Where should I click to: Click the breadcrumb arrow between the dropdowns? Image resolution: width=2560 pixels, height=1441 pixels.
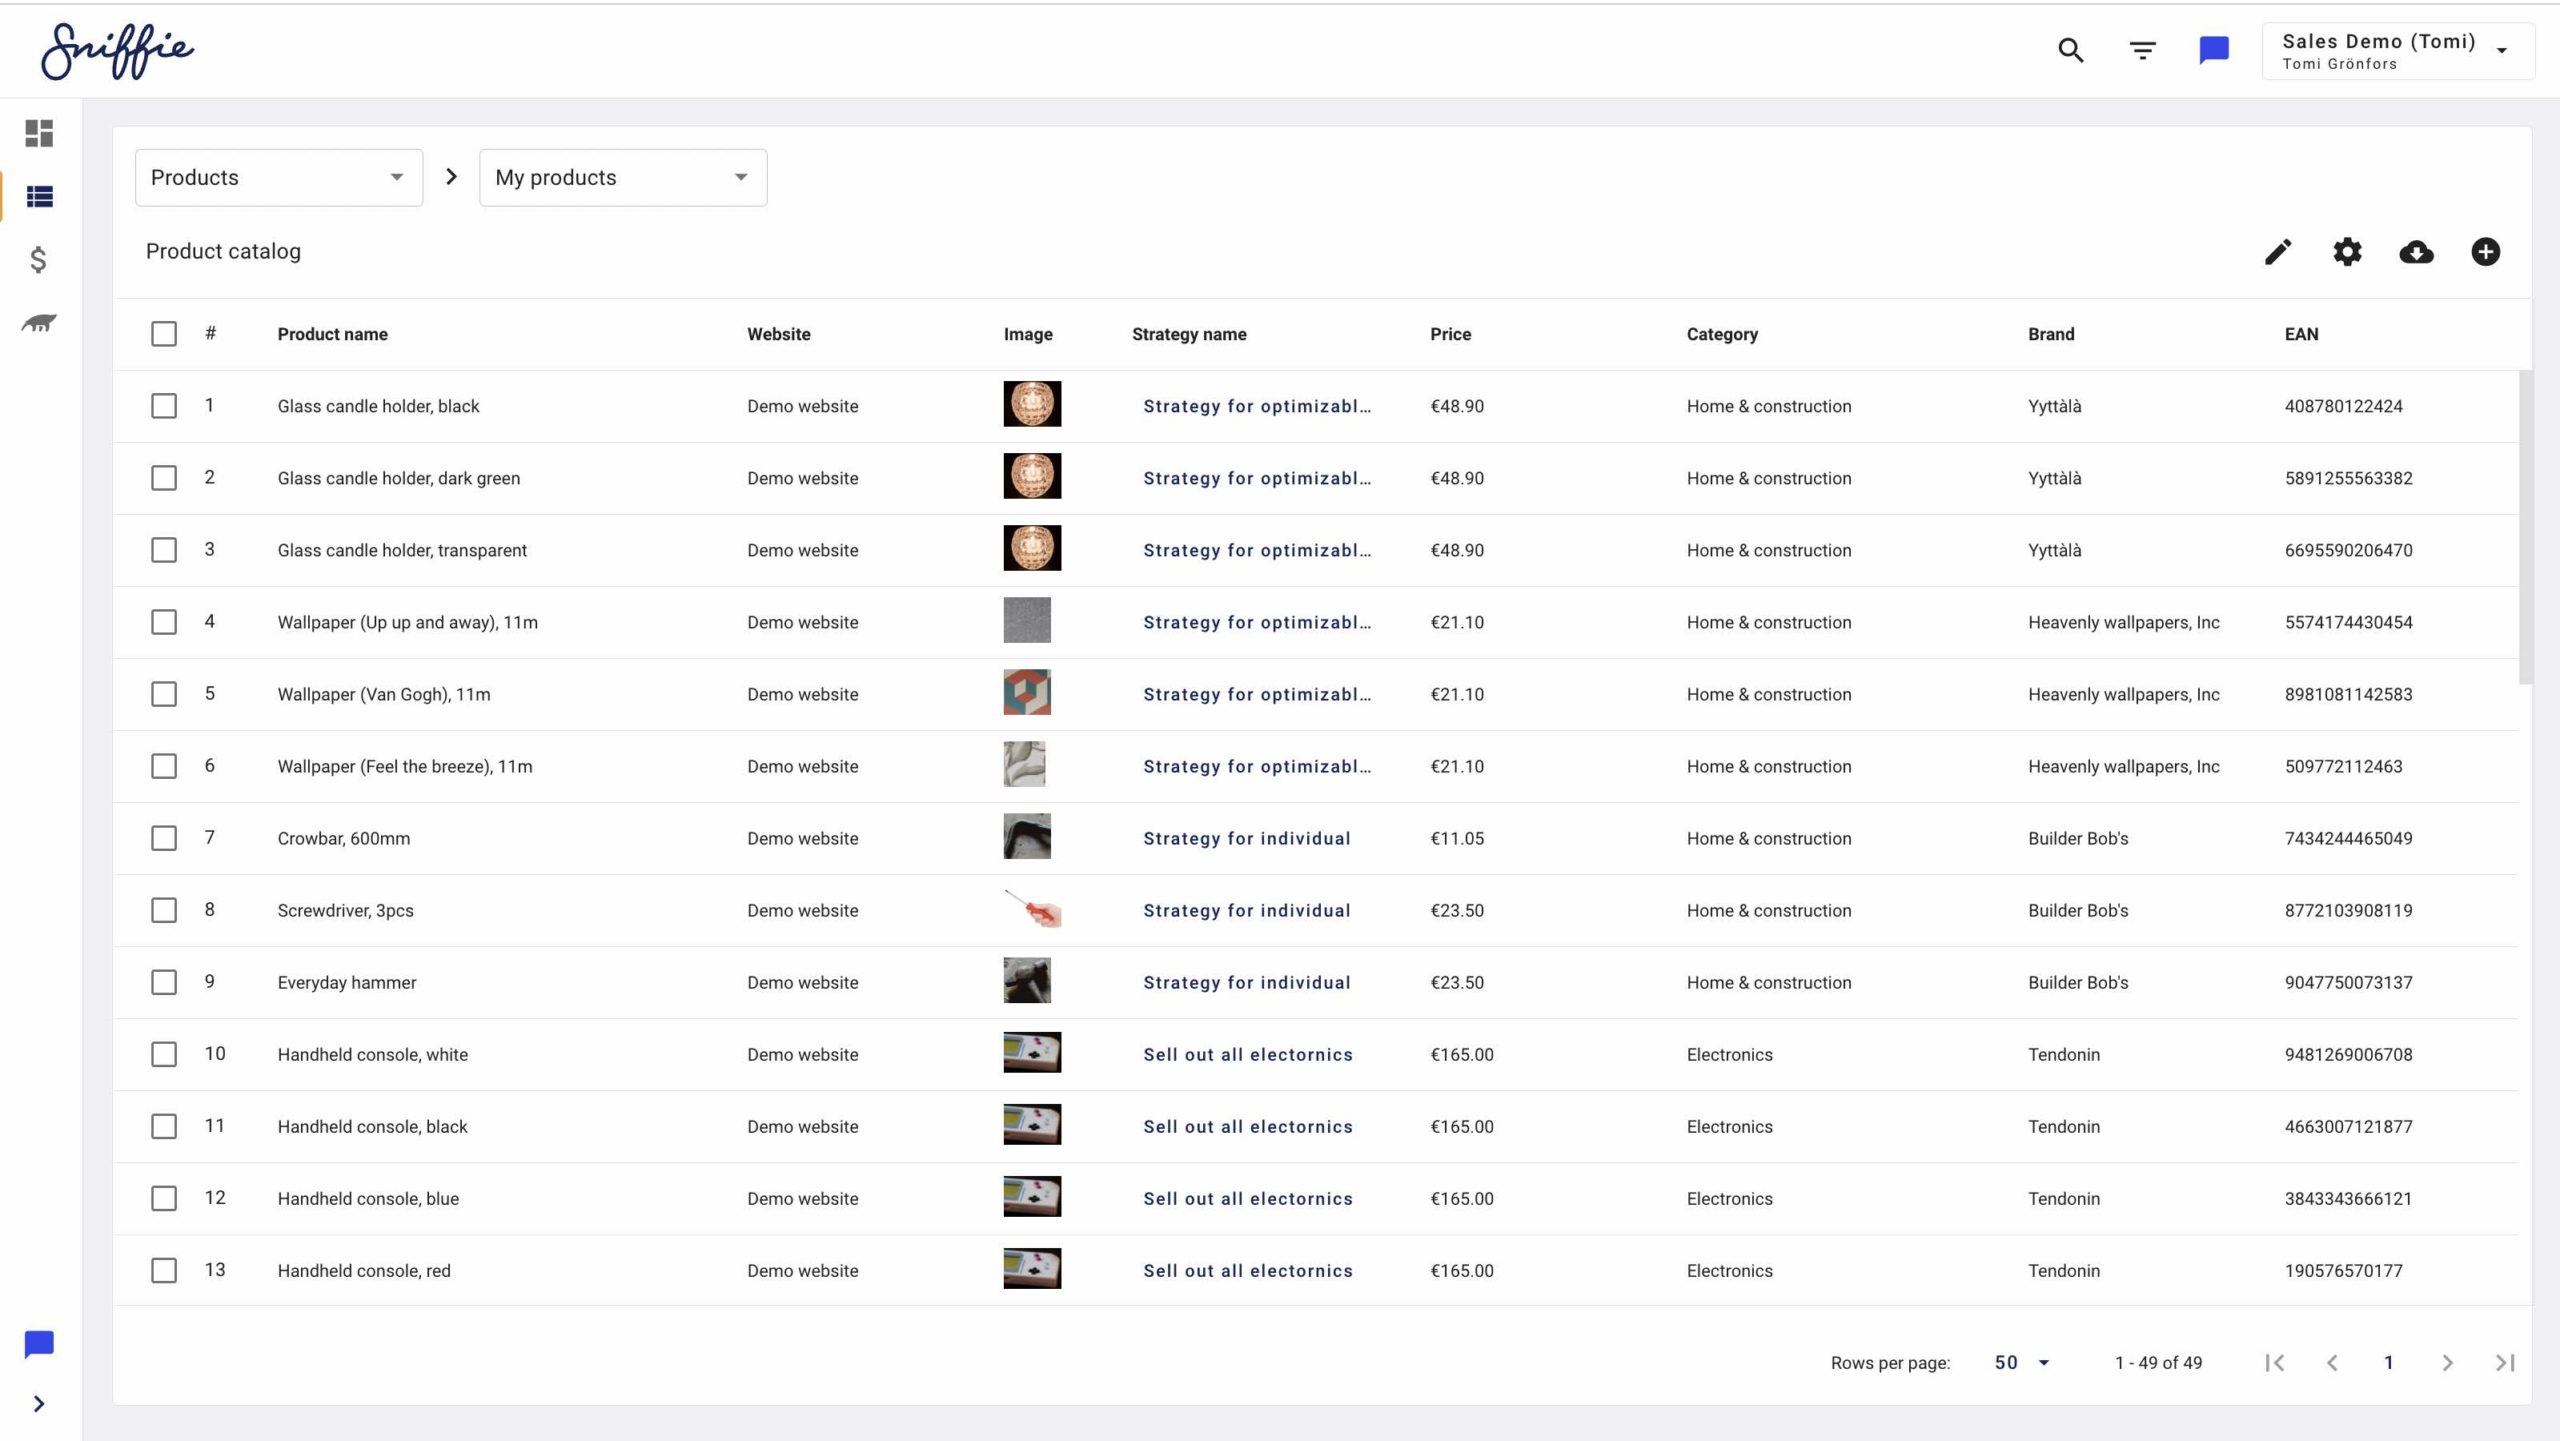(x=451, y=177)
